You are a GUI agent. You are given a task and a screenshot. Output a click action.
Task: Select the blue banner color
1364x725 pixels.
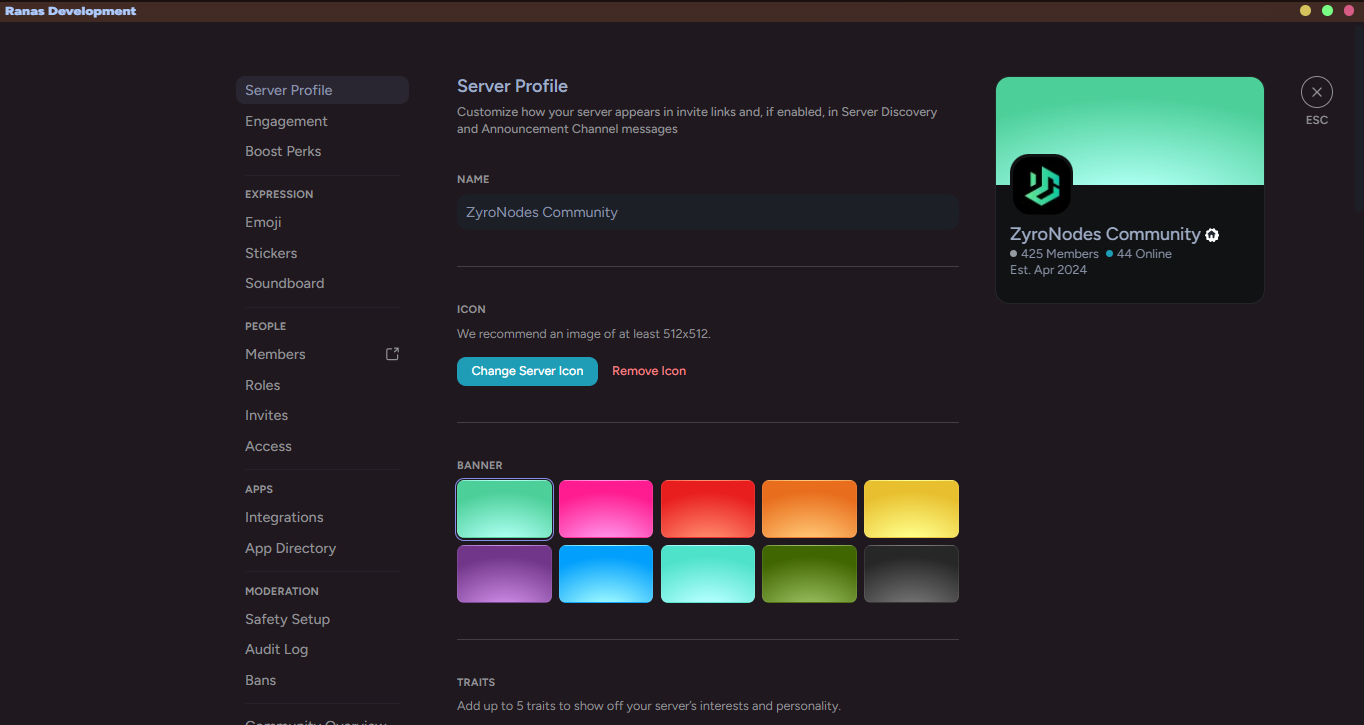point(606,574)
